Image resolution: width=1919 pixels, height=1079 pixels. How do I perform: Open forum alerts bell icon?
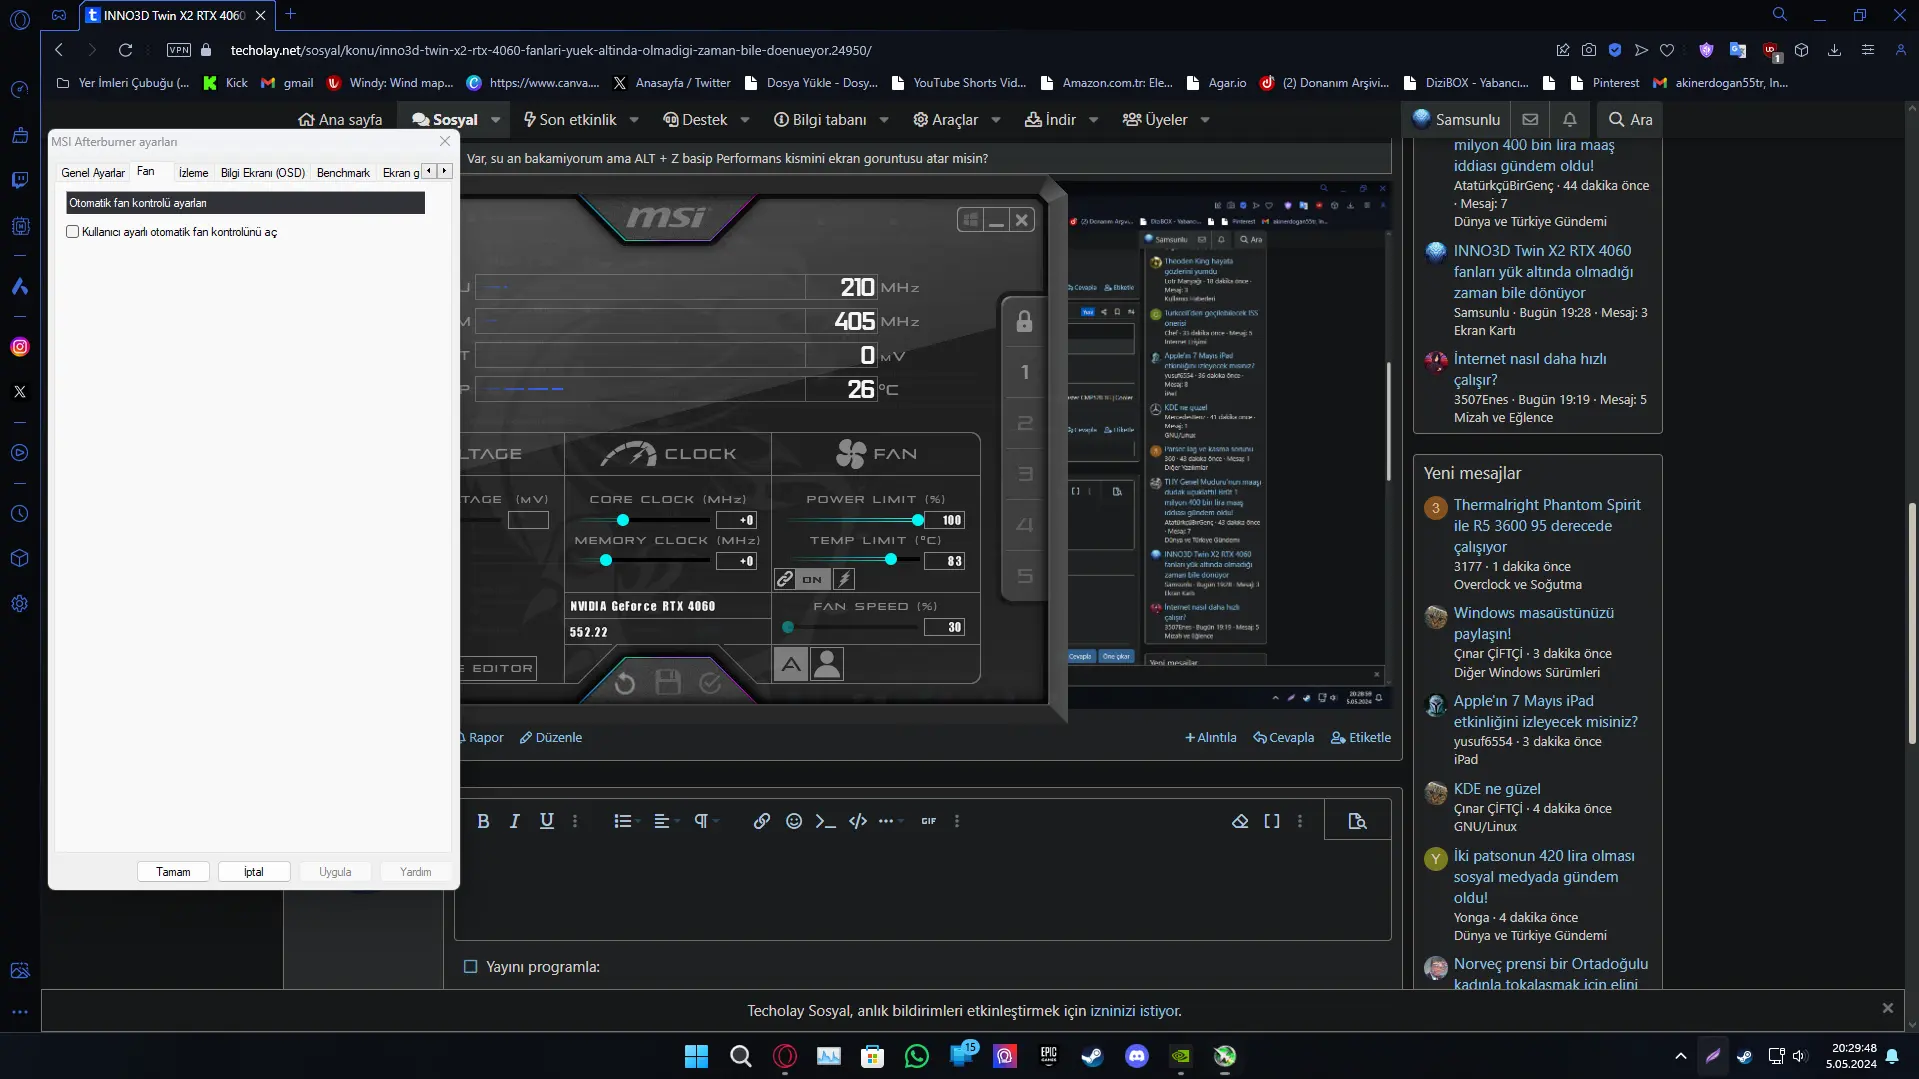click(1570, 119)
